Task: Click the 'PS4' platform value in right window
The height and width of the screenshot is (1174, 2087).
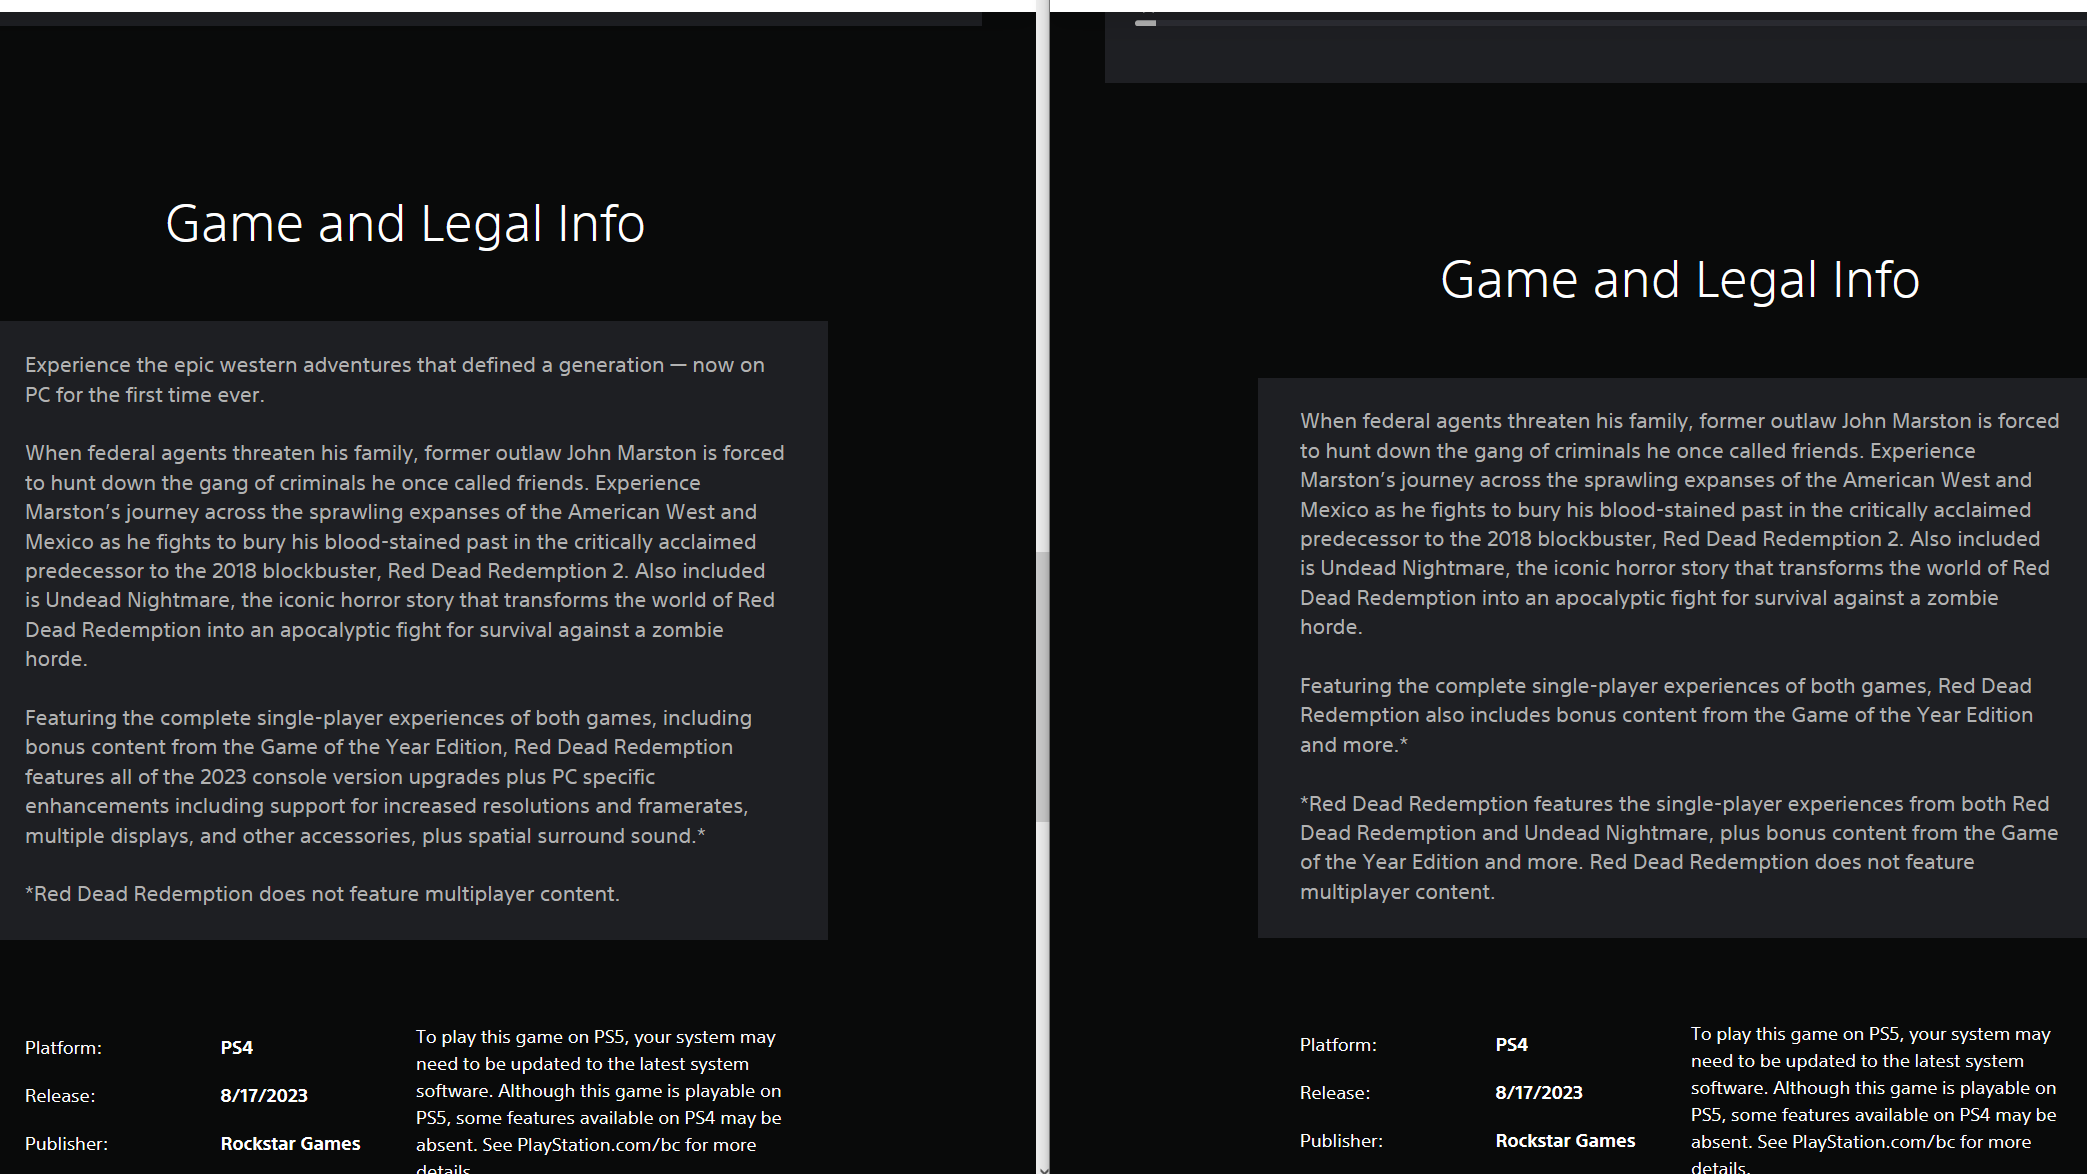Action: [x=1512, y=1045]
